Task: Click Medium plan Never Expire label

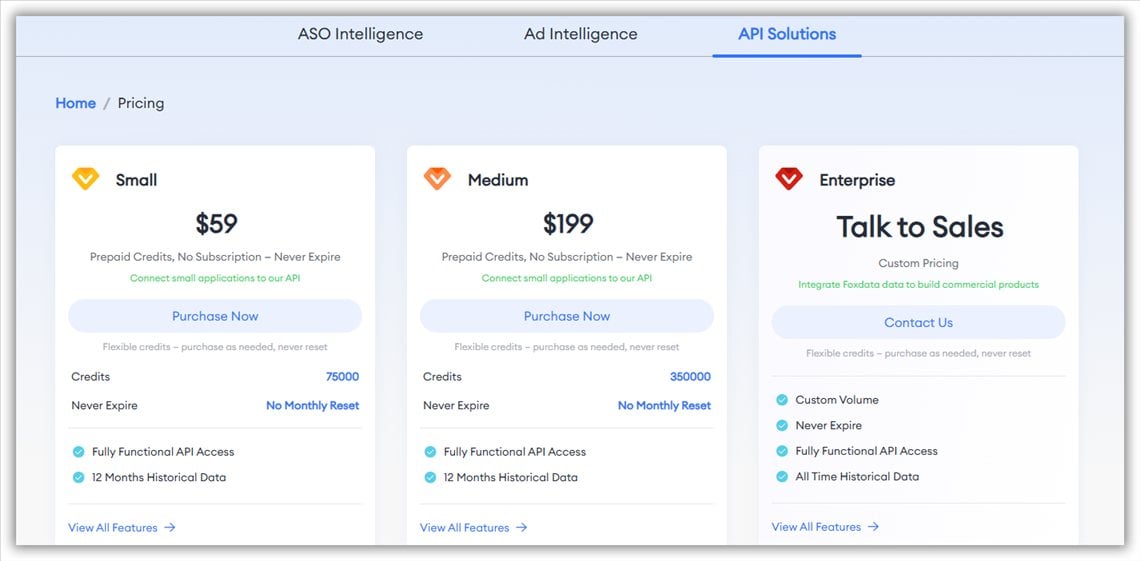Action: 457,405
